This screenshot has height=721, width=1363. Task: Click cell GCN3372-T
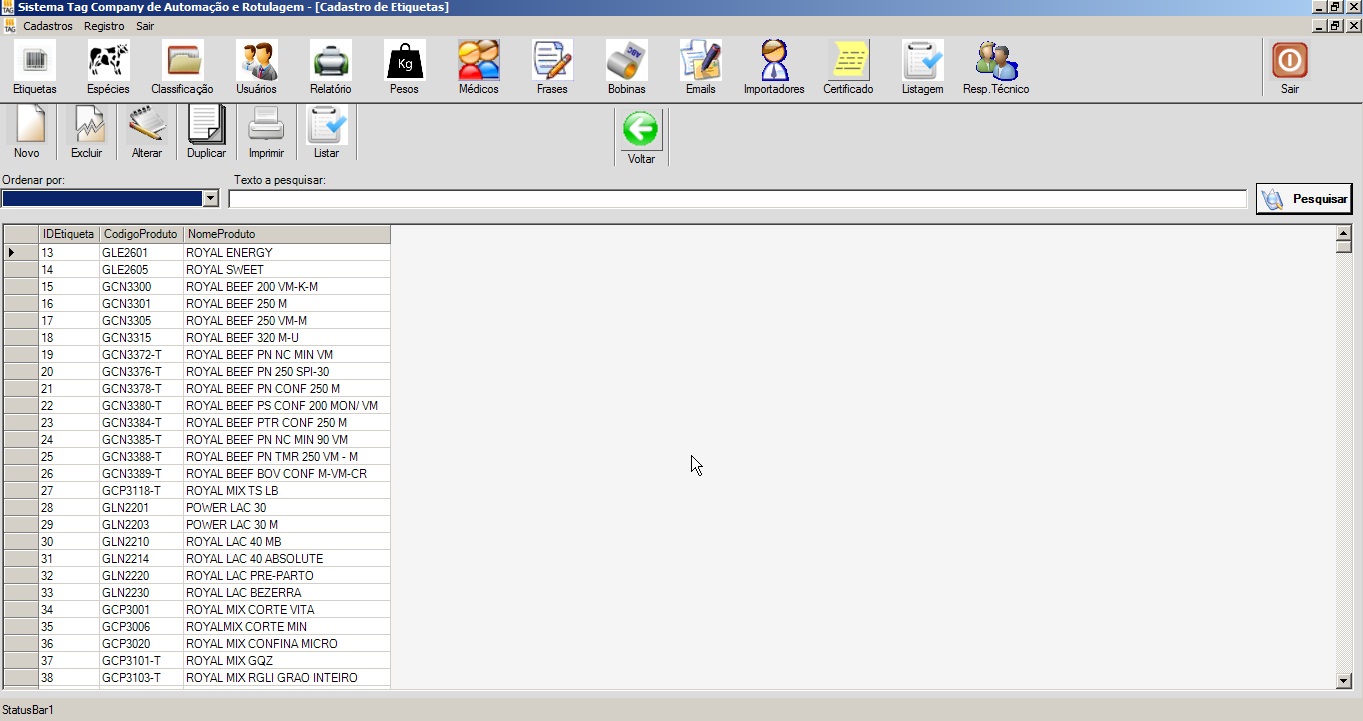[x=141, y=355]
